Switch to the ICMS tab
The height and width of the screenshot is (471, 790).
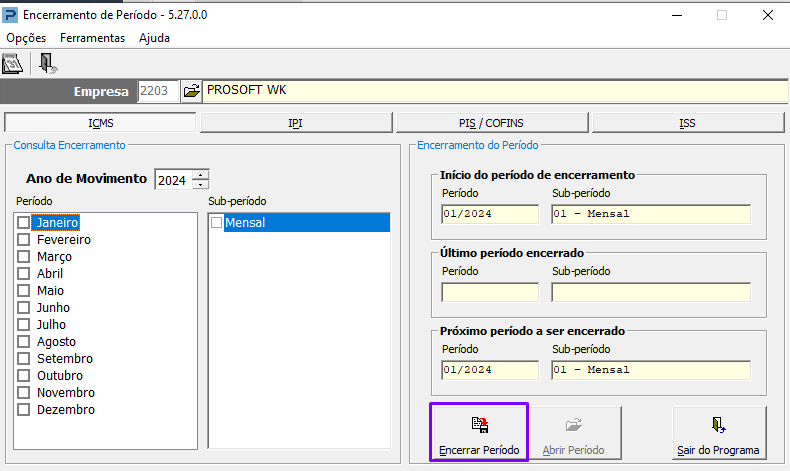coord(100,123)
